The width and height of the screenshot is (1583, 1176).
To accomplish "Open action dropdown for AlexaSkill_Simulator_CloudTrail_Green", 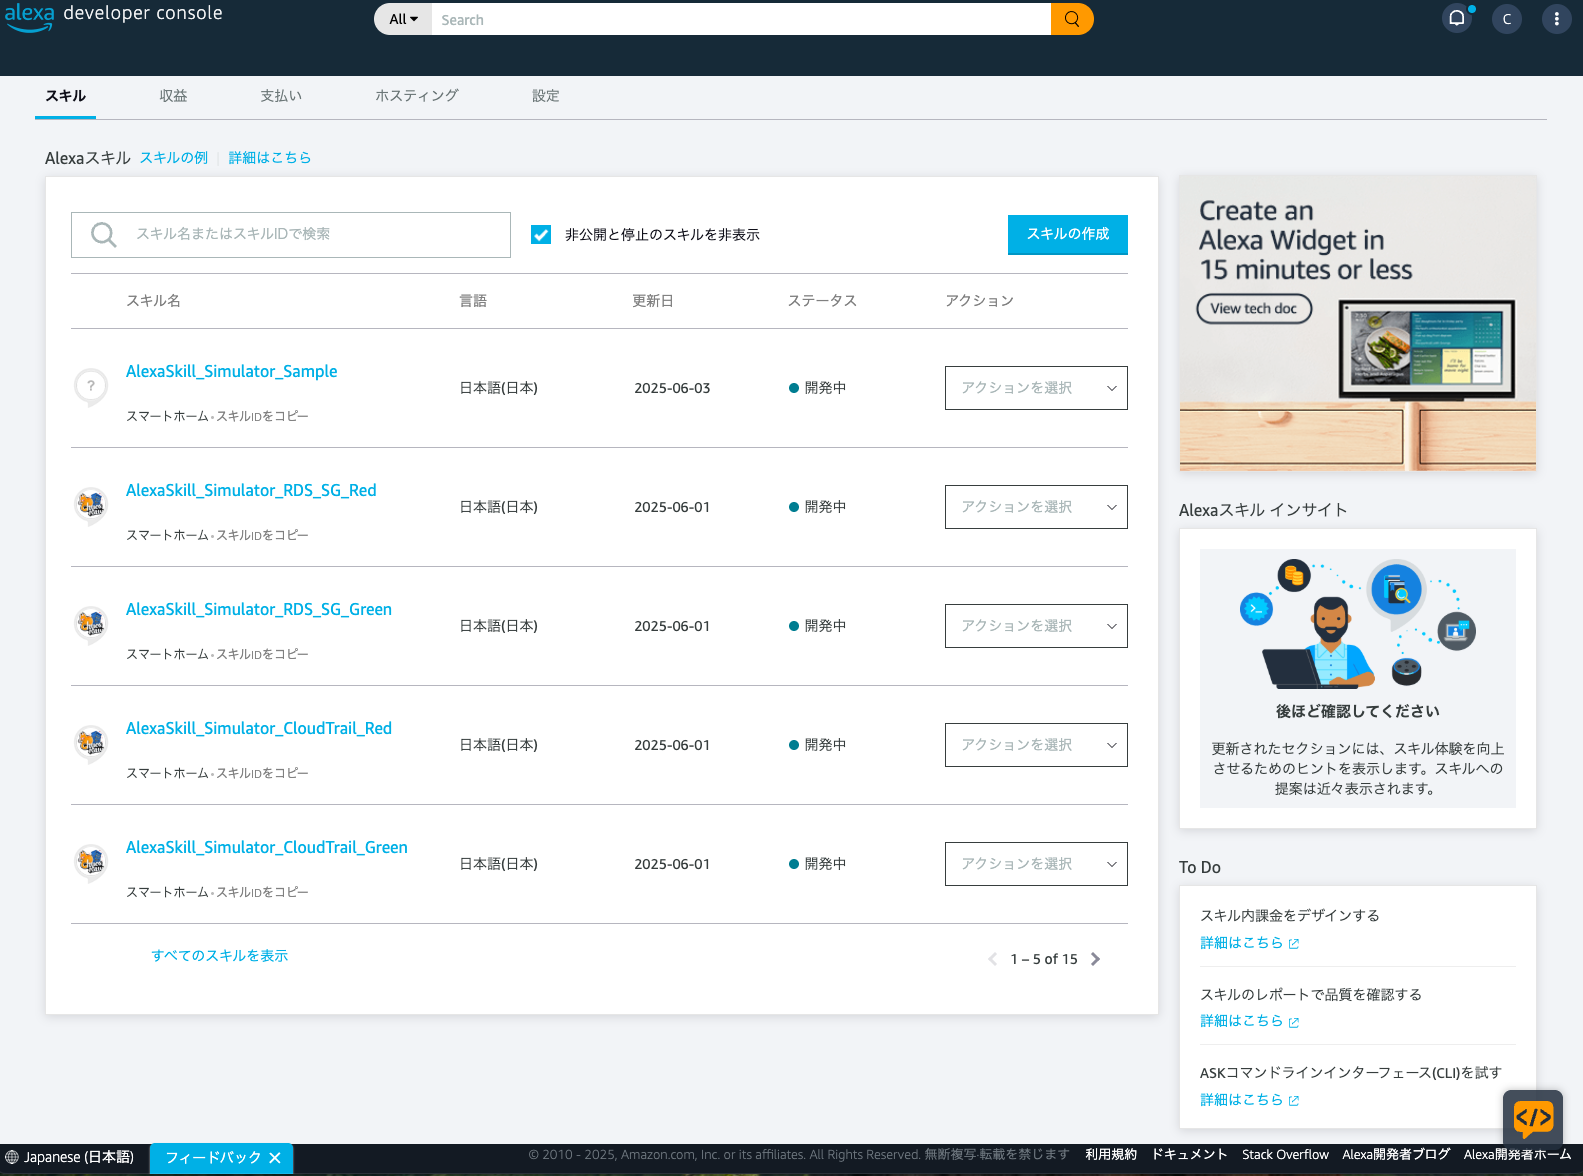I will [1035, 864].
